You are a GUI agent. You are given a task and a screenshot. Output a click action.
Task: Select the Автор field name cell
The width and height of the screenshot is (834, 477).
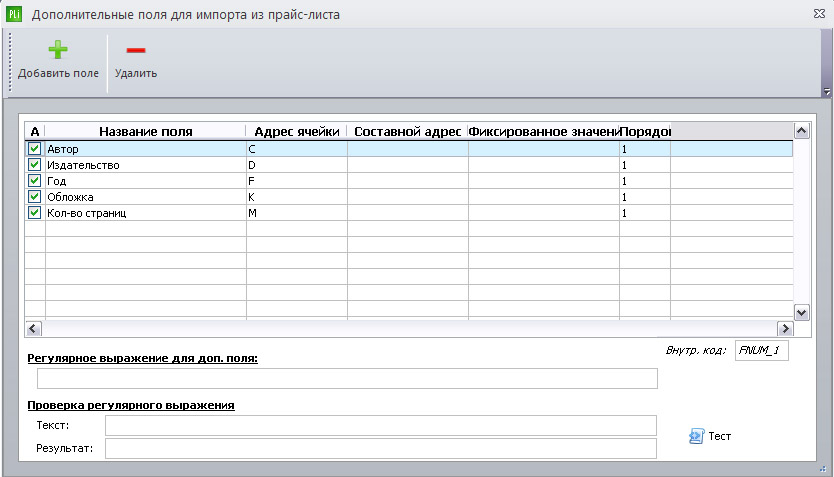click(x=146, y=149)
